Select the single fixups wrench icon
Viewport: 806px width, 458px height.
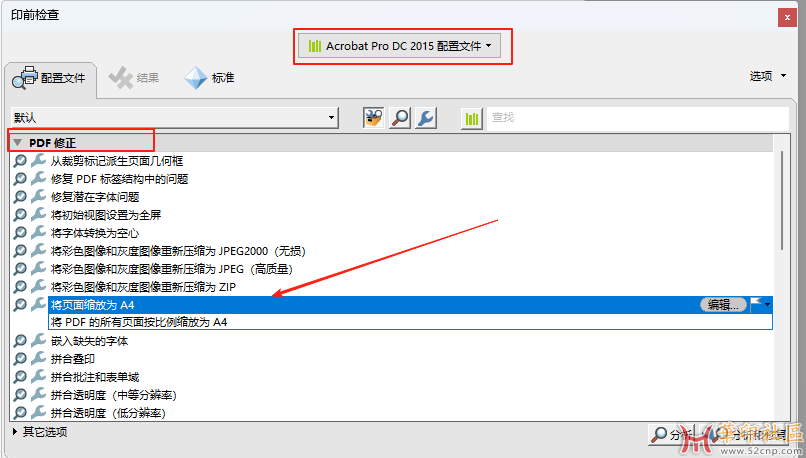(x=426, y=118)
